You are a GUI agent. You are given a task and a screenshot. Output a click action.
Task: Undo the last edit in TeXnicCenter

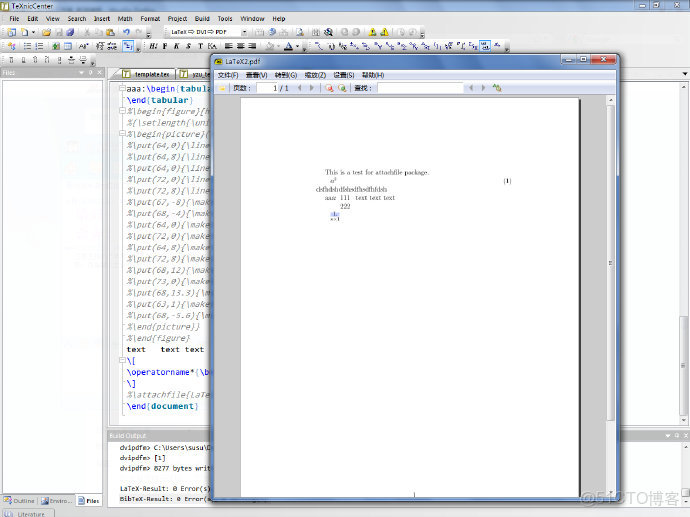point(127,32)
